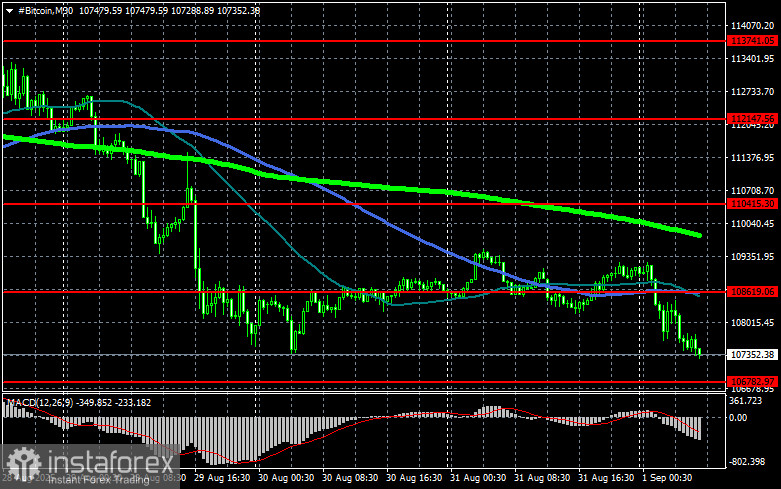Click the MACD(12,26,9) indicator label
This screenshot has height=489, width=781.
41,402
